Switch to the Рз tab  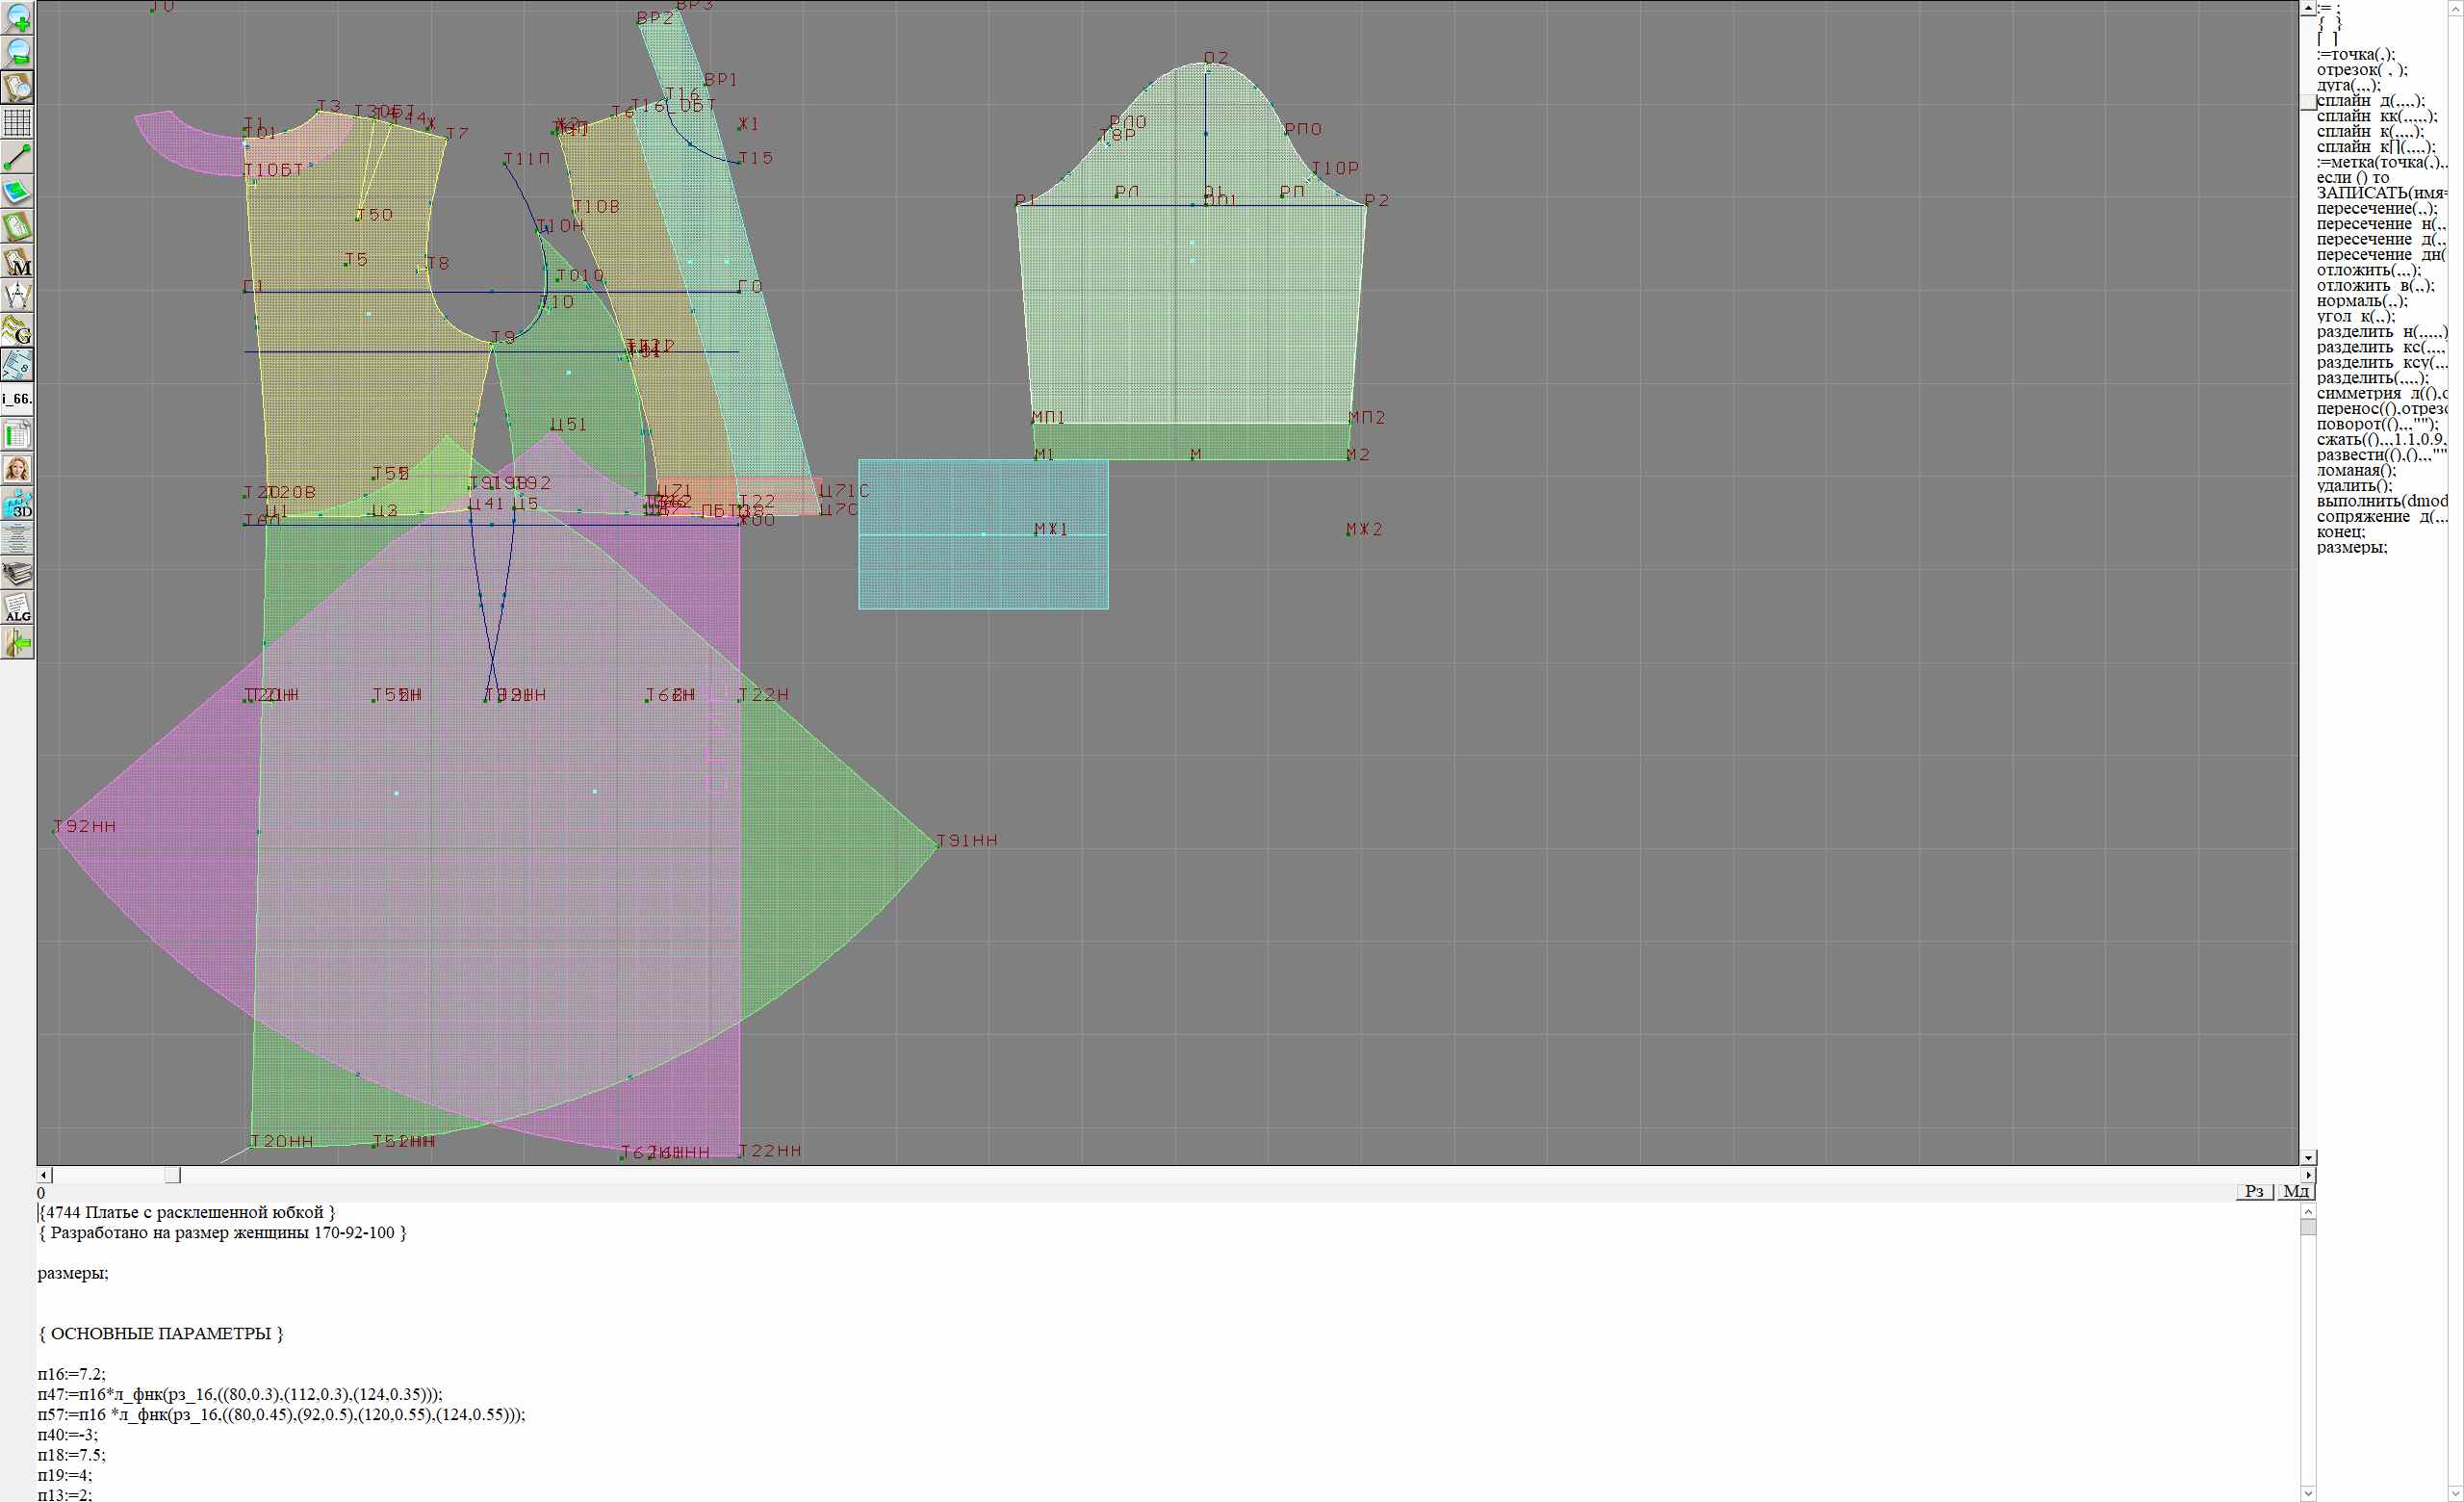coord(2254,1191)
